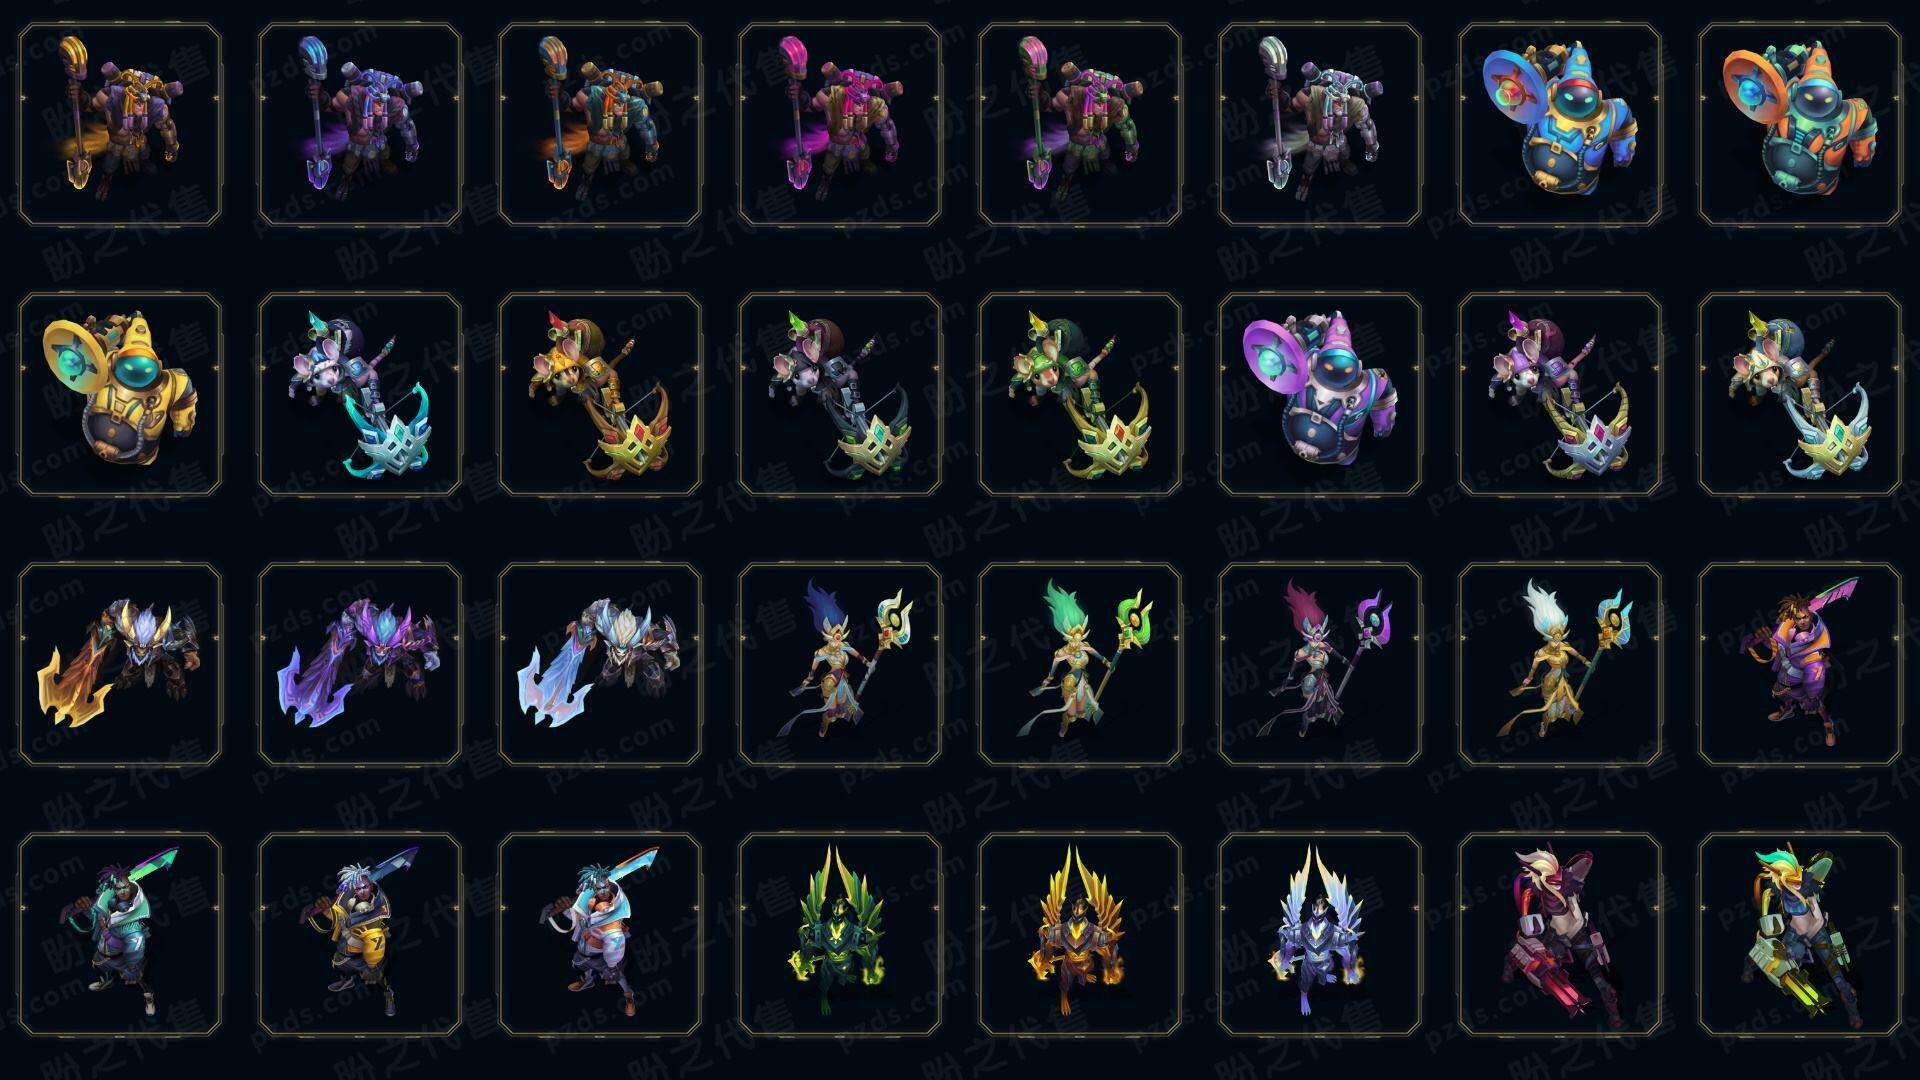Pick the grey-white Yorick chroma tile

[1320, 124]
